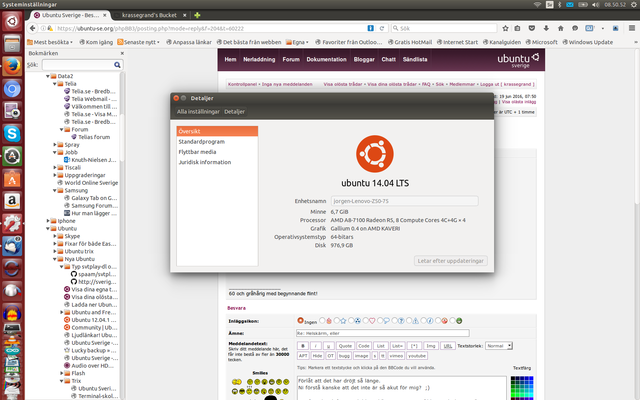Screen dimensions: 640x400
Task: Open the Textstorlek Normal dropdown
Action: coord(499,346)
